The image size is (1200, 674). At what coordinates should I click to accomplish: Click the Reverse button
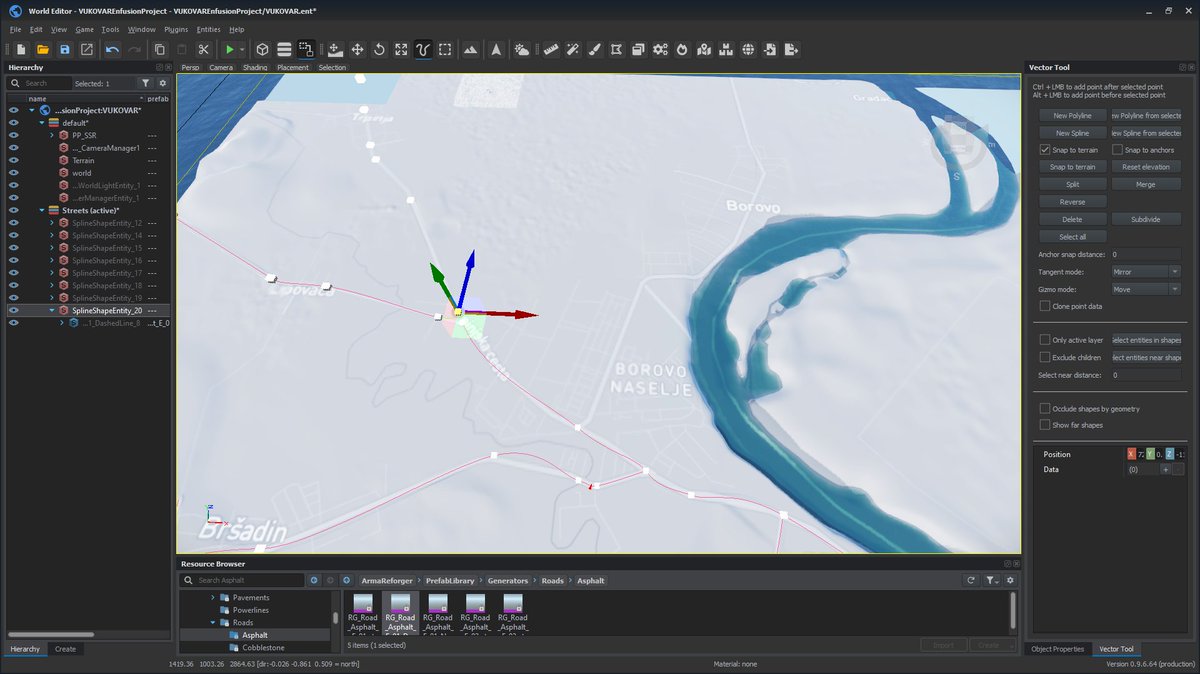click(1072, 202)
